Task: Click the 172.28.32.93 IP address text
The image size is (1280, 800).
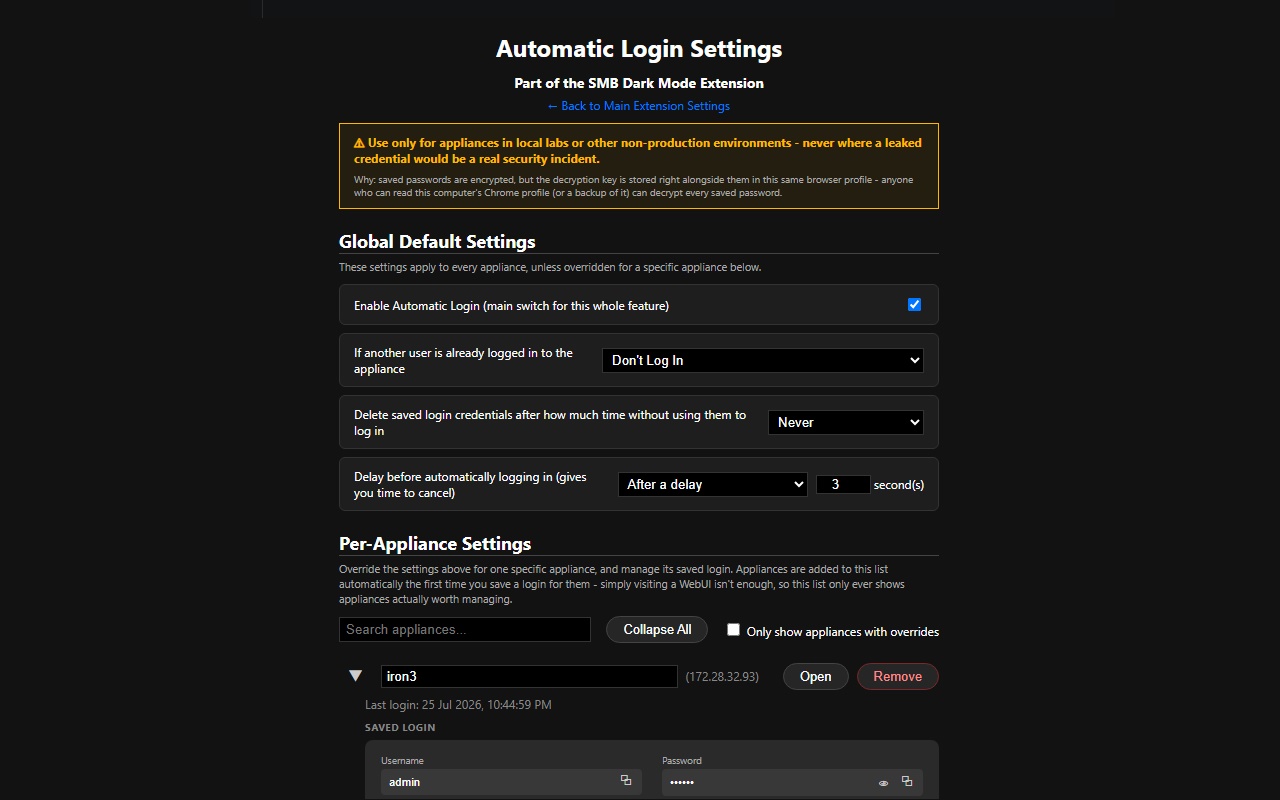Action: coord(722,677)
